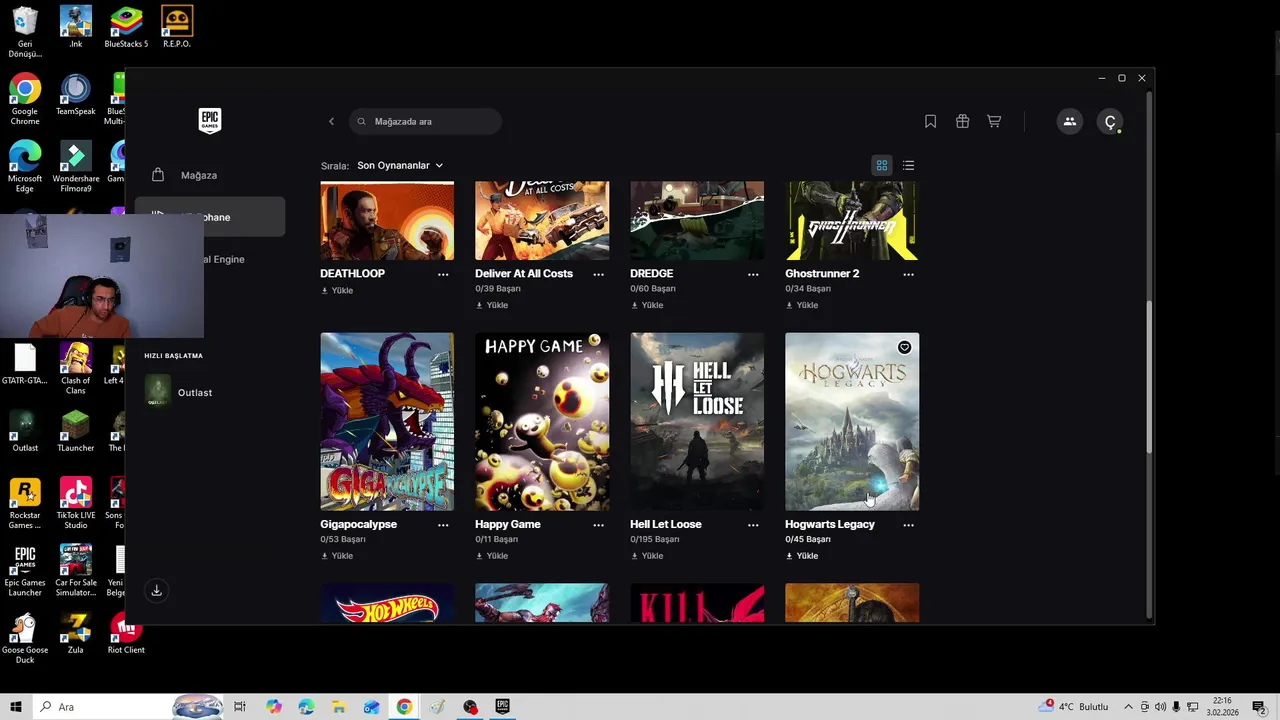Open the Epic Games logo home
The height and width of the screenshot is (720, 1280).
pos(209,121)
